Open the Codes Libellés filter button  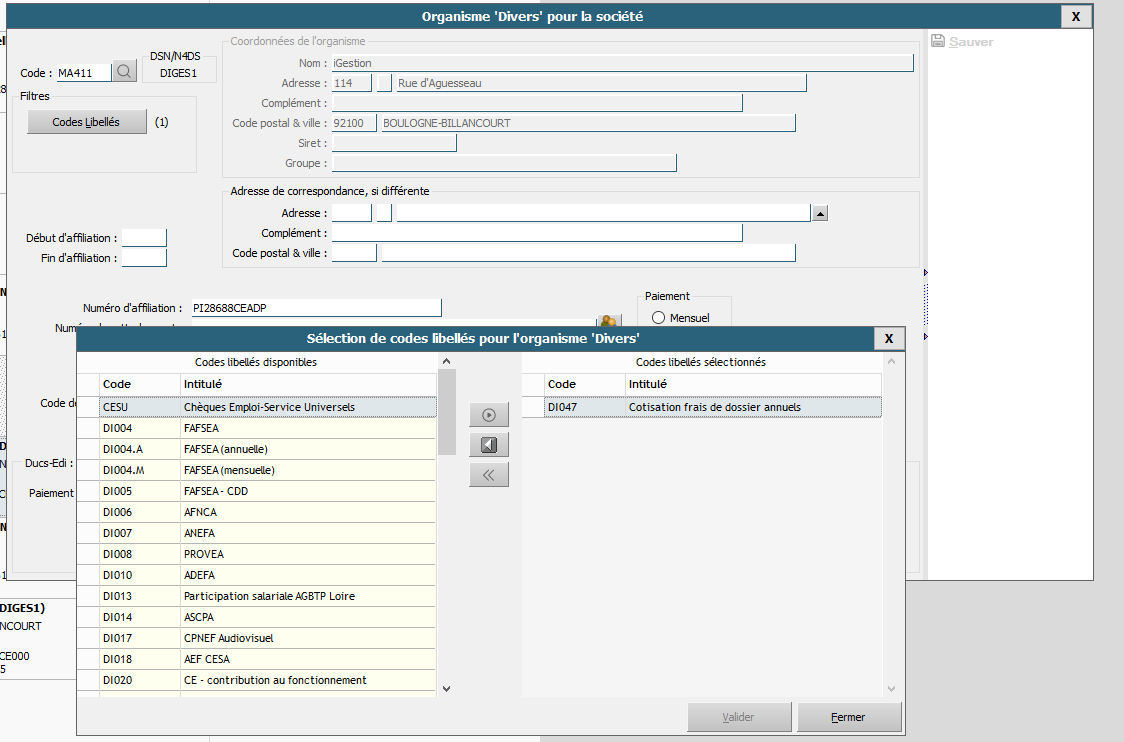pos(86,122)
